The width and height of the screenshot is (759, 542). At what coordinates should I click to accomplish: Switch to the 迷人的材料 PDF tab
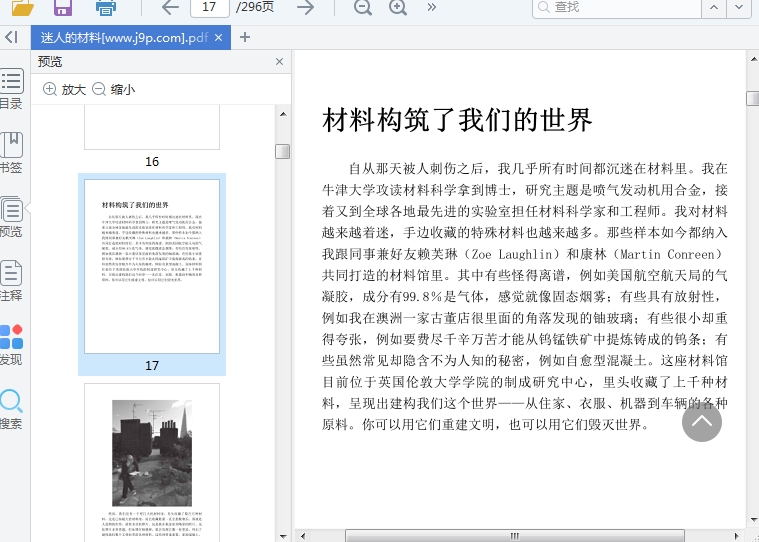pos(123,37)
